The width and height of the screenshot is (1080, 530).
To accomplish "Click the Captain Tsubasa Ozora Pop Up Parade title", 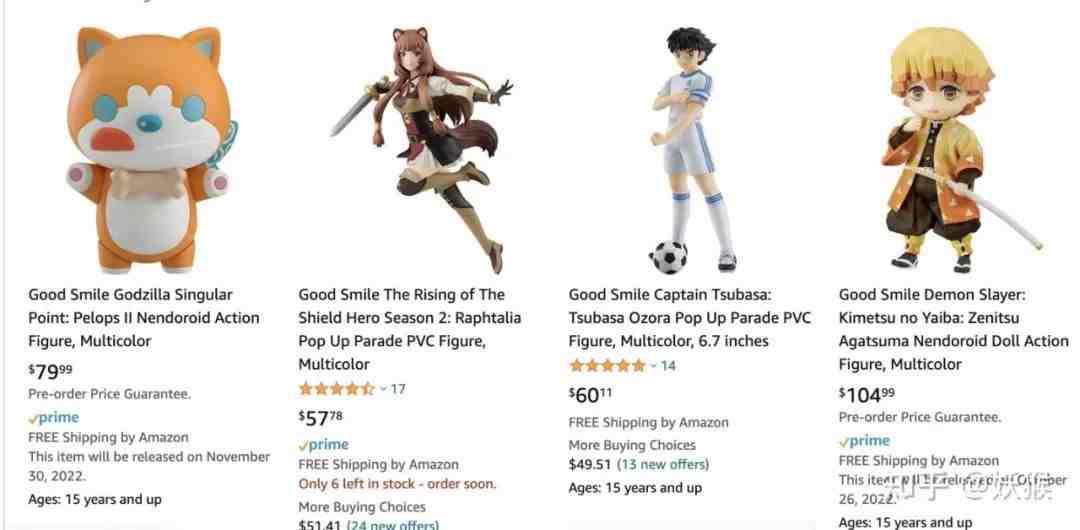I will point(689,318).
